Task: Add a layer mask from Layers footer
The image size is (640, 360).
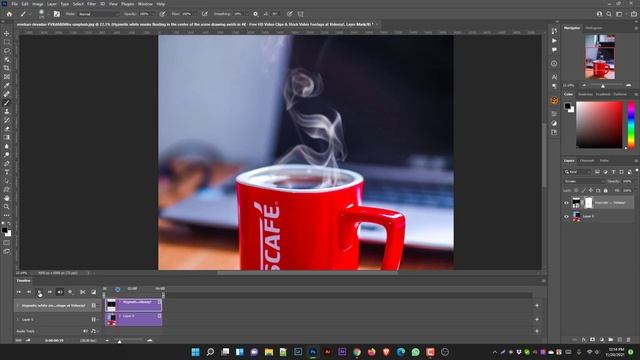Action: pos(593,340)
